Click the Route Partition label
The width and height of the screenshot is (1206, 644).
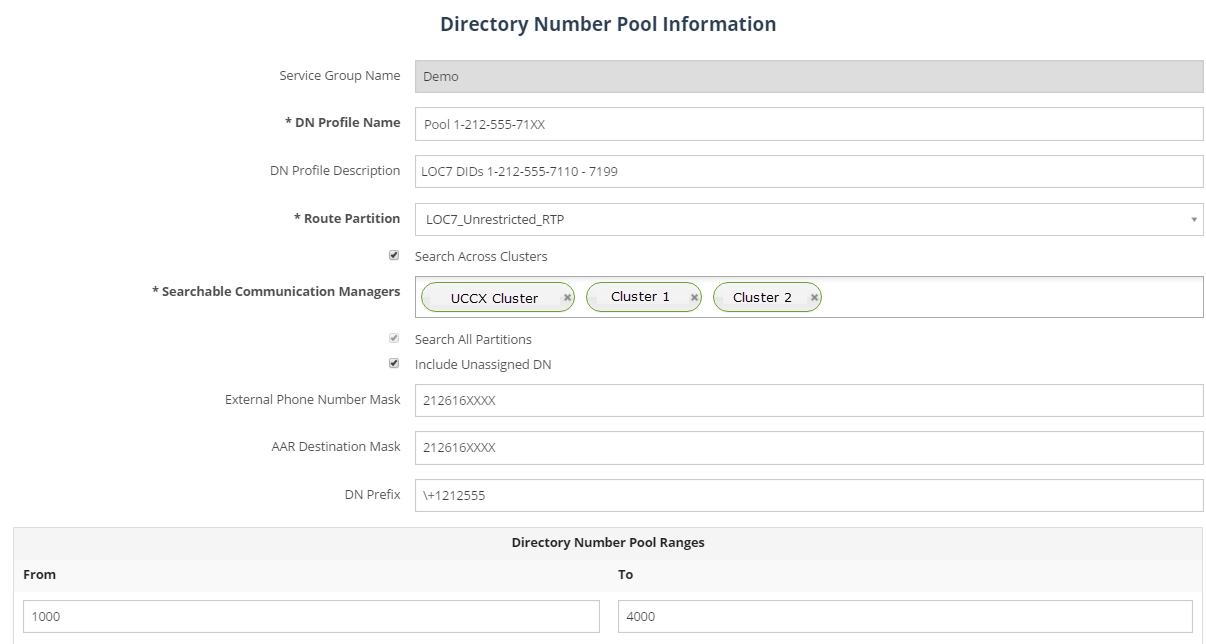pyautogui.click(x=347, y=219)
